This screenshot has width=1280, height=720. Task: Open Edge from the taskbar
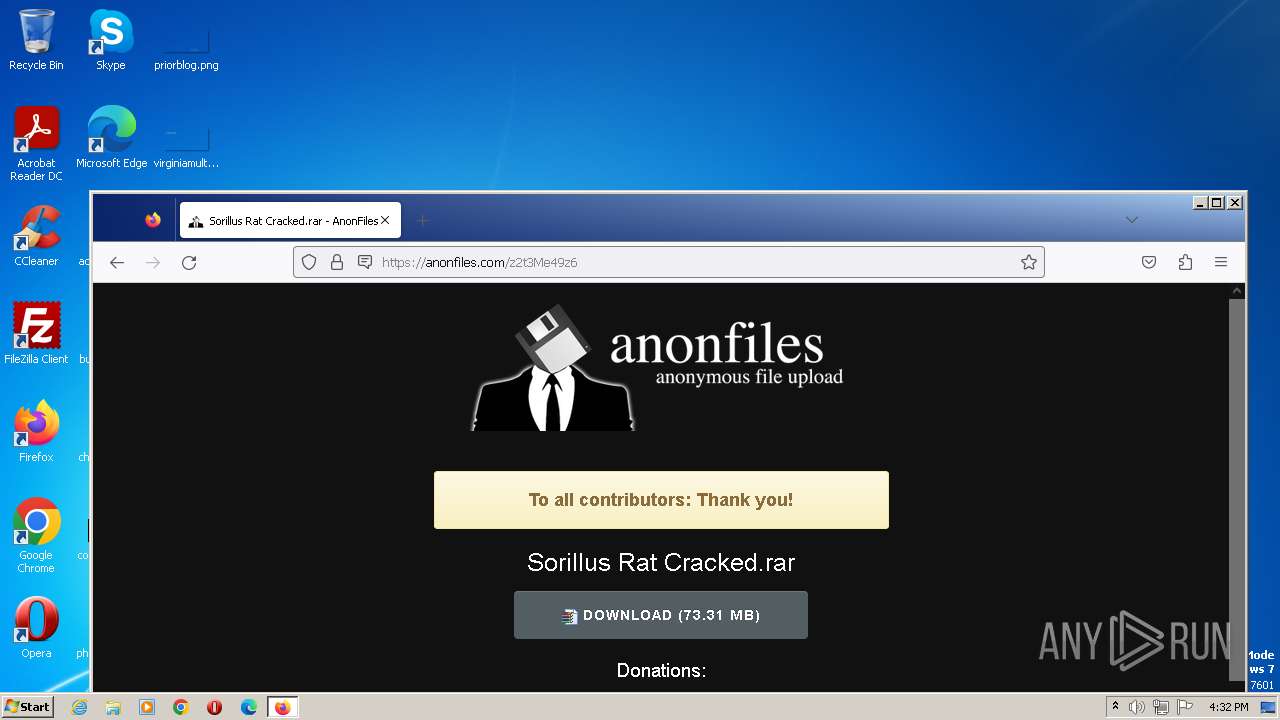[249, 707]
